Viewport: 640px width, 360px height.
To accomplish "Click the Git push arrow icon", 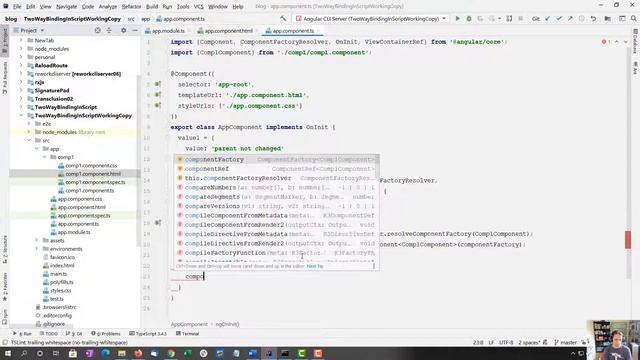I will (570, 18).
